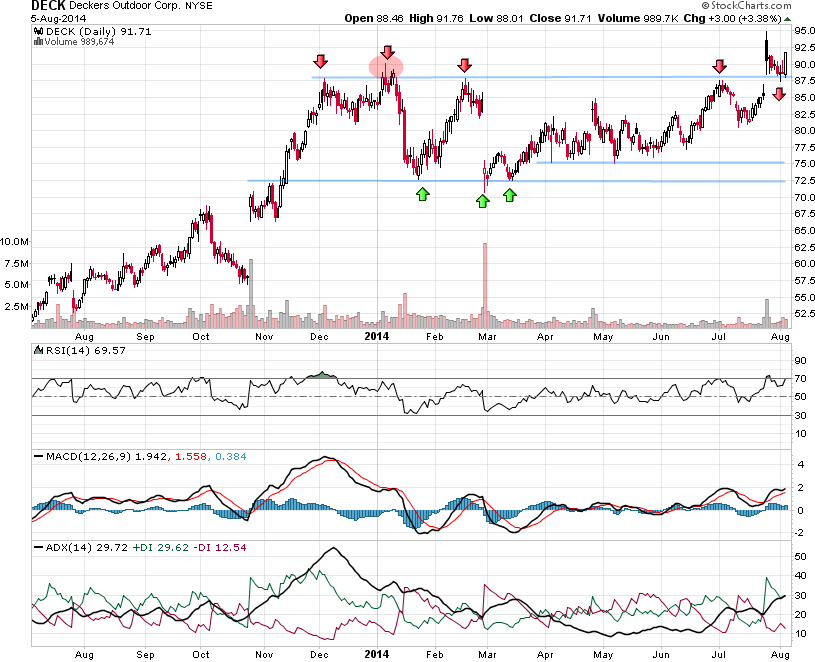Select the Volume 989.7K header value
This screenshot has width=815, height=662.
[638, 18]
